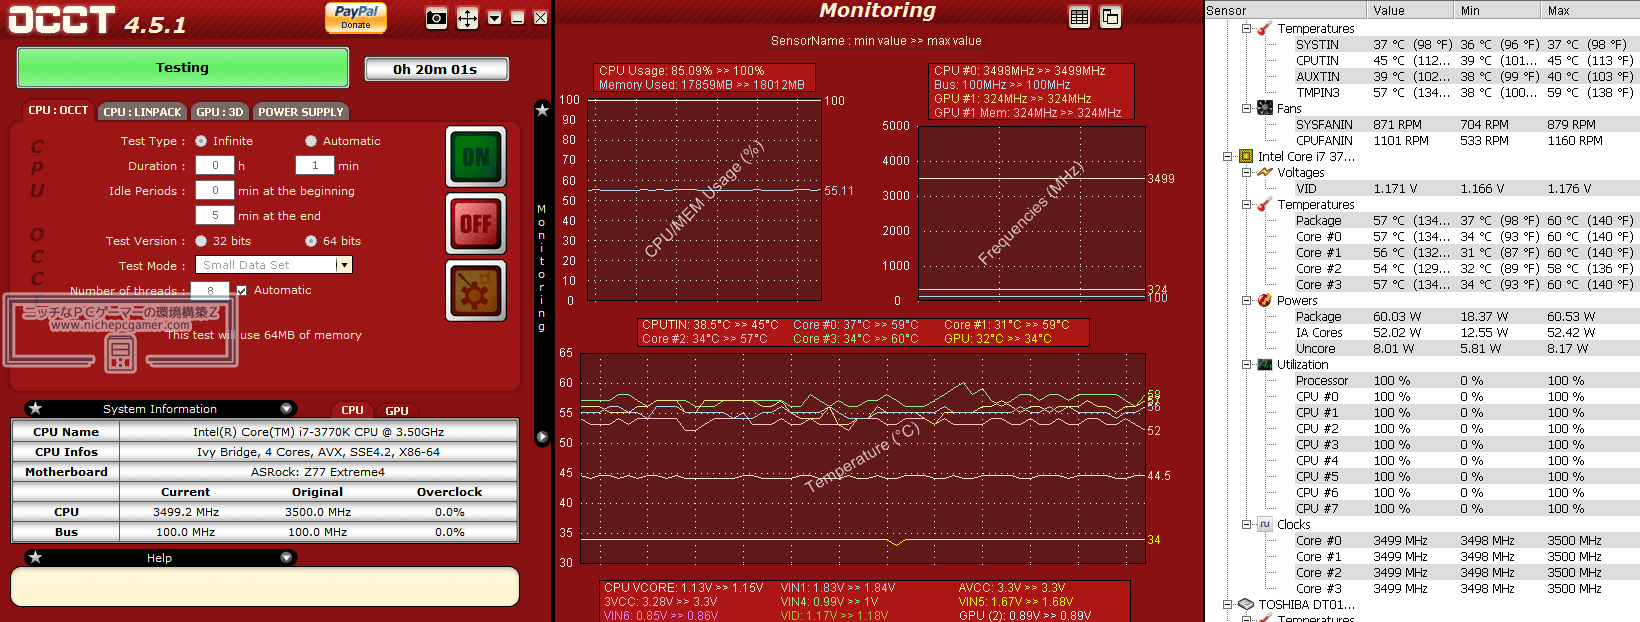Click the green Testing status button

183,68
